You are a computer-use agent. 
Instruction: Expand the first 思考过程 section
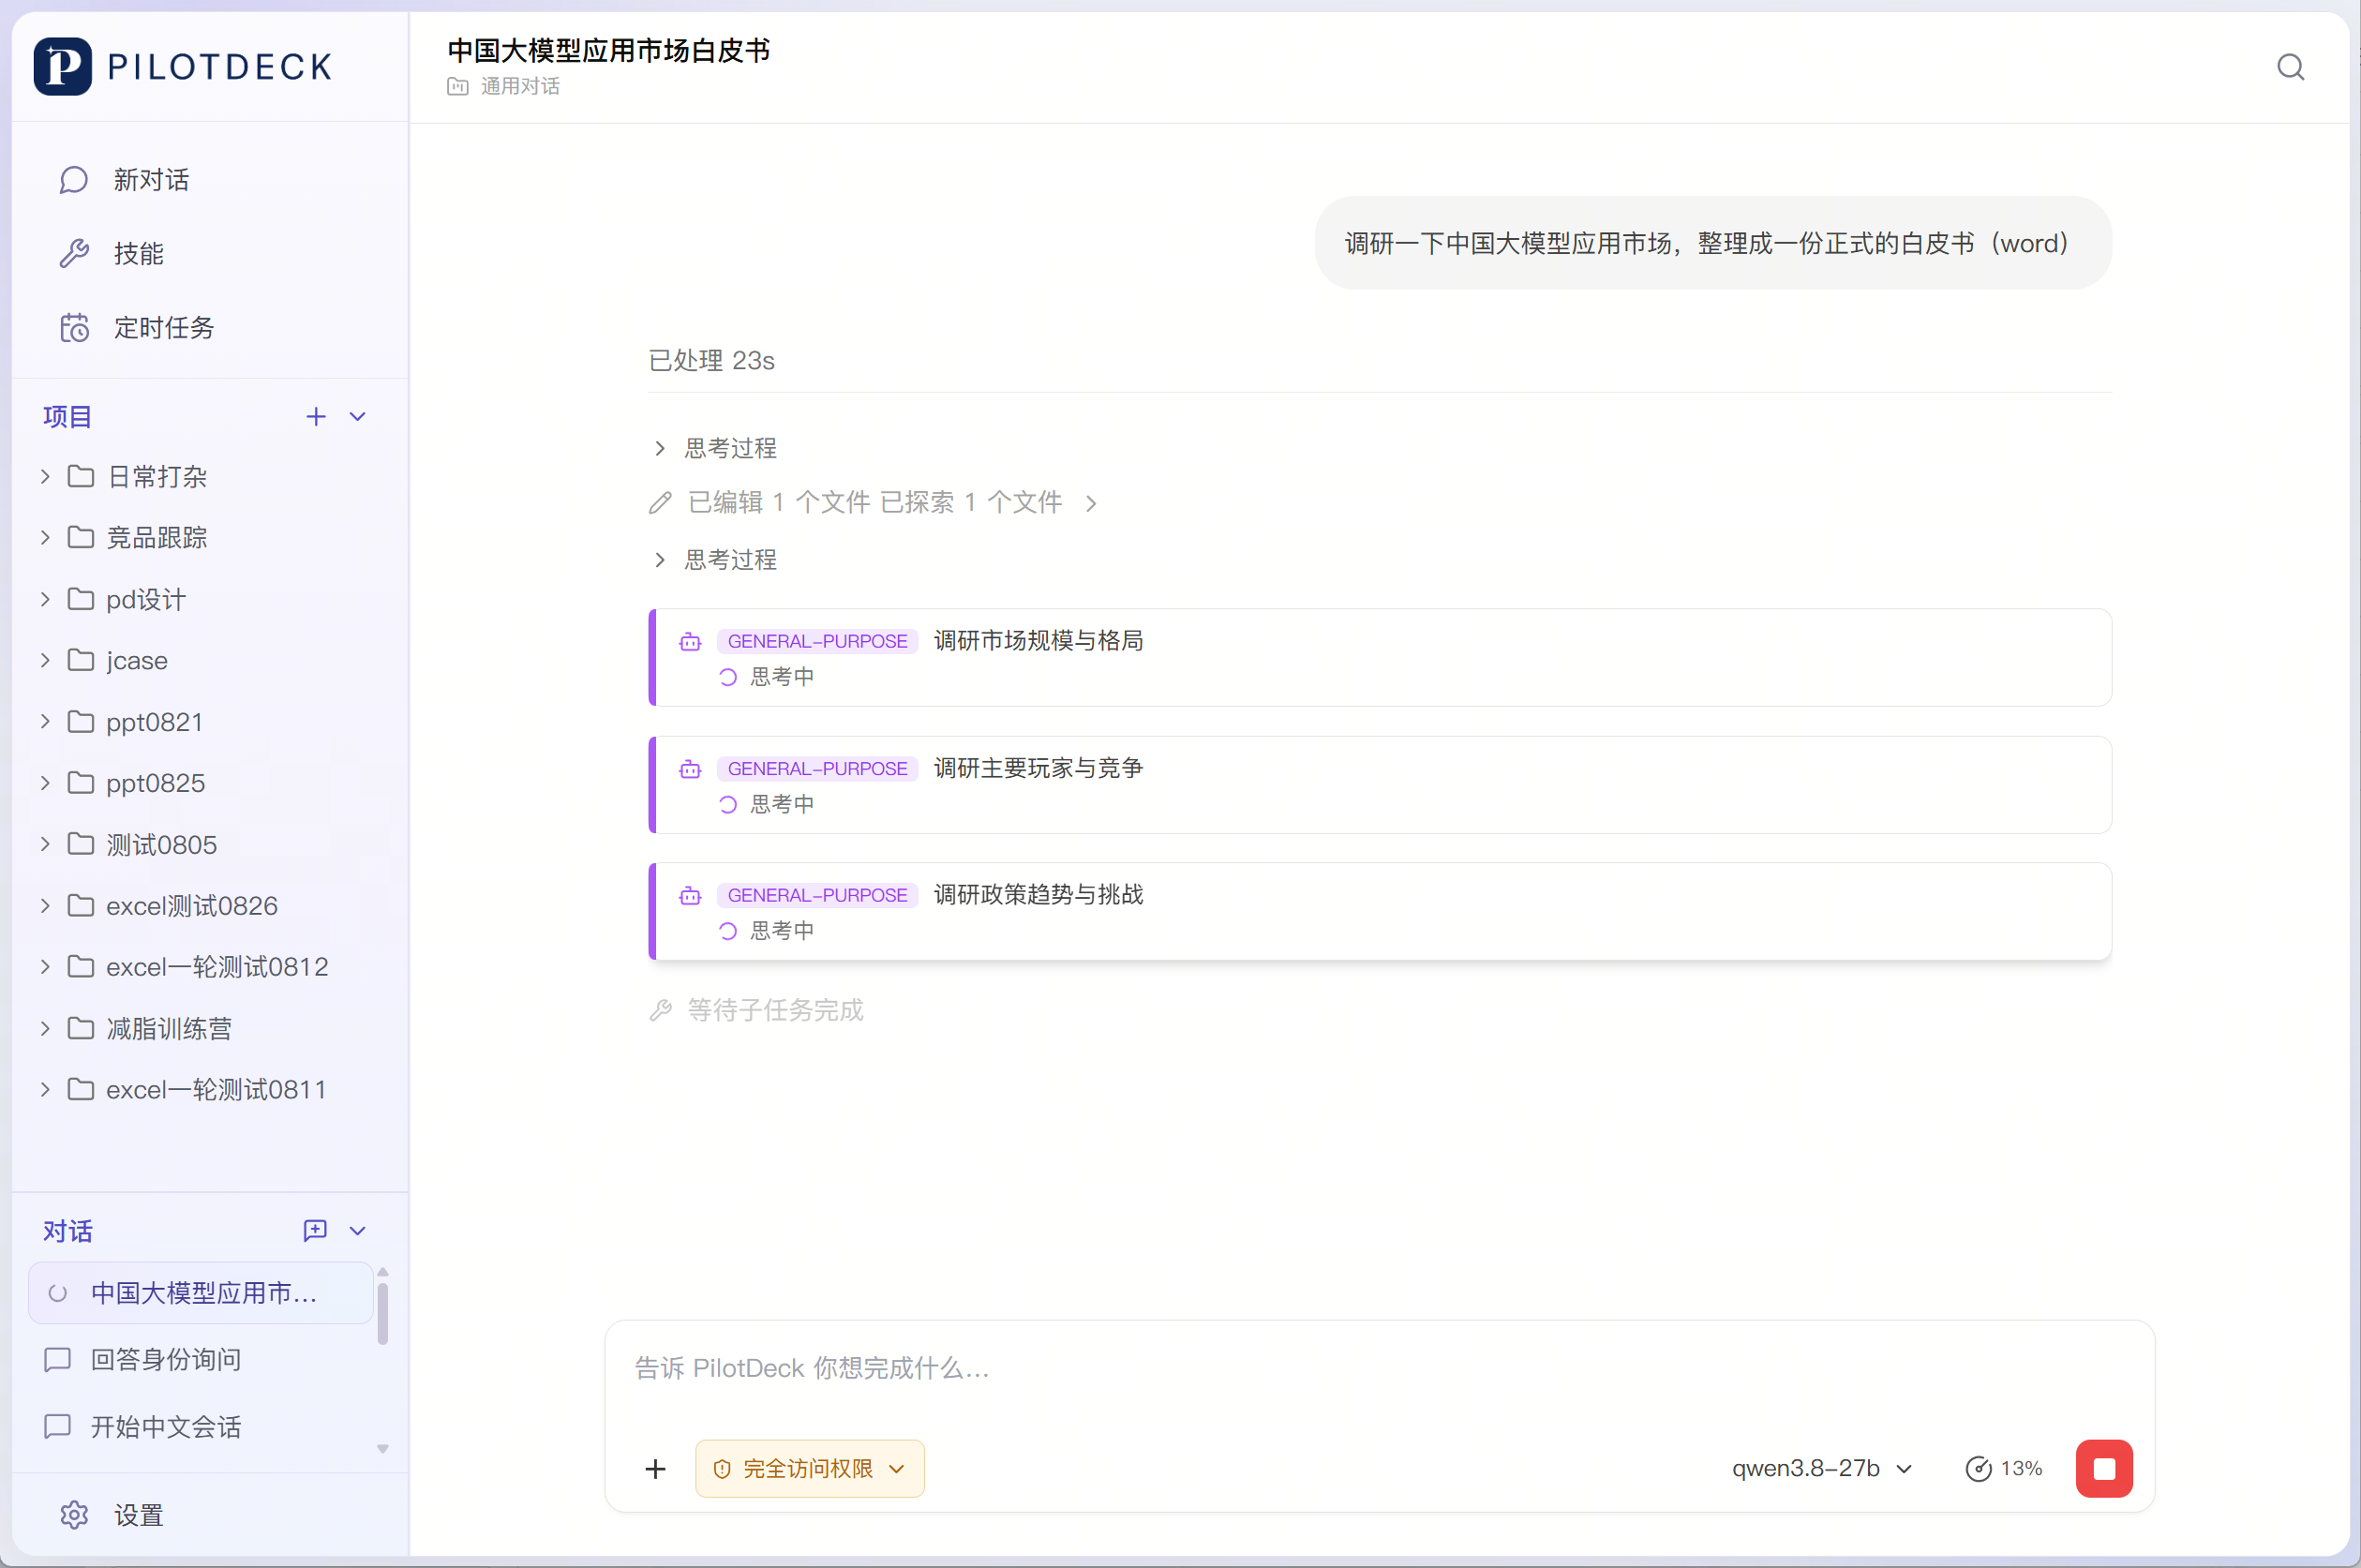pyautogui.click(x=715, y=448)
